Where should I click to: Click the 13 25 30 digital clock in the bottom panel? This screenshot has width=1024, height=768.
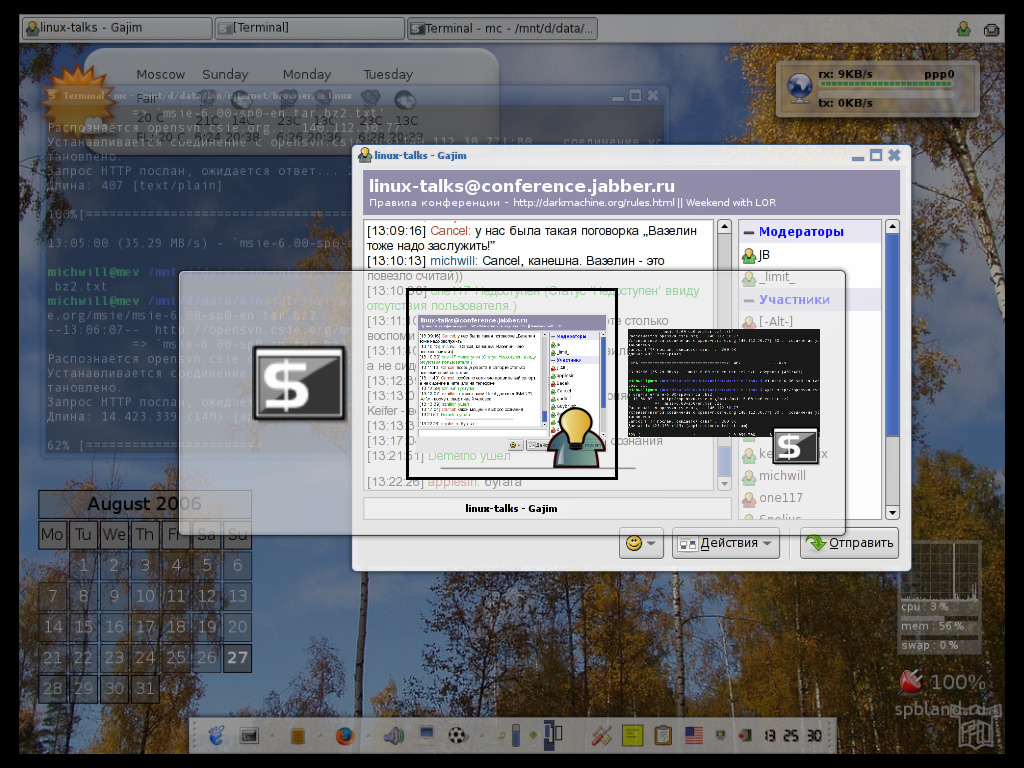[x=792, y=736]
